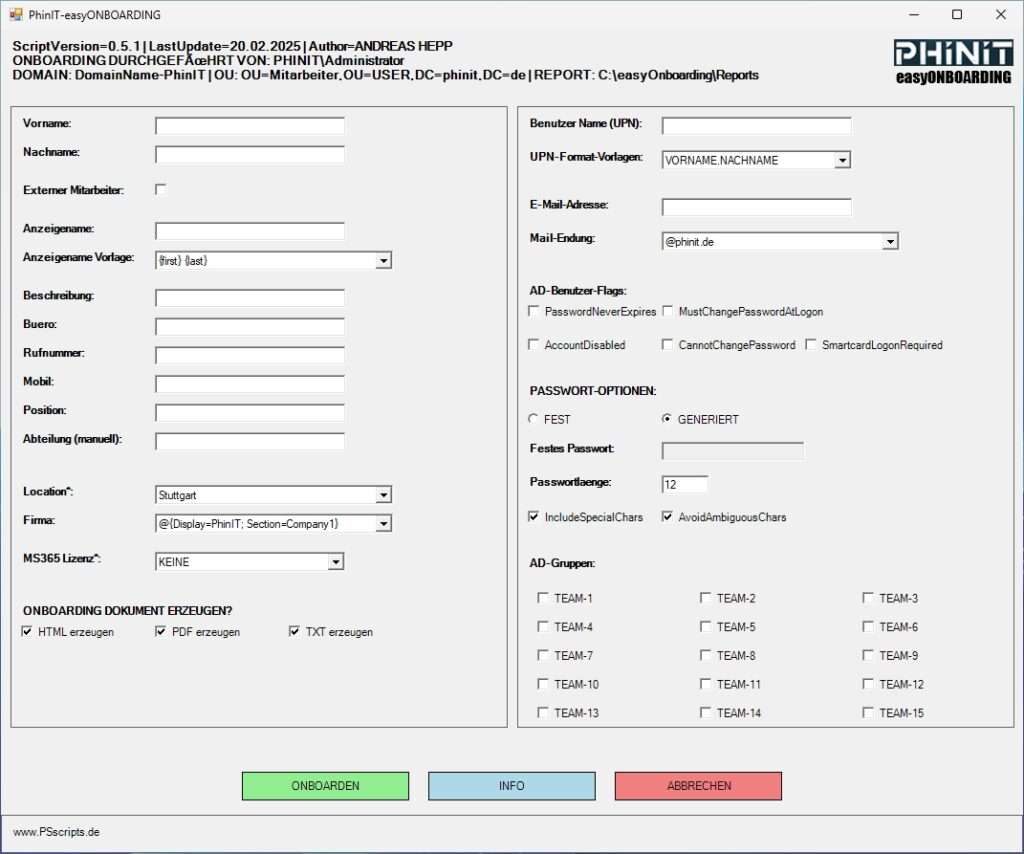1024x854 pixels.
Task: Click the ONBOARDEN button
Action: (325, 786)
